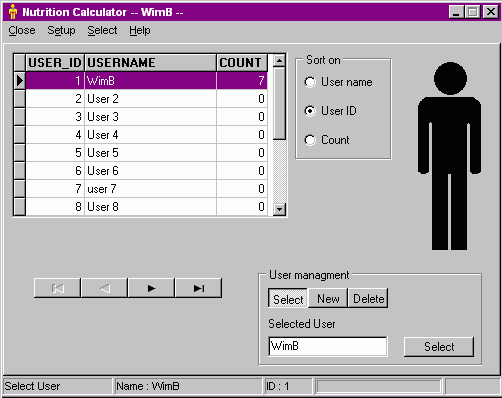The height and width of the screenshot is (398, 502).
Task: Open the Close menu
Action: (x=22, y=30)
